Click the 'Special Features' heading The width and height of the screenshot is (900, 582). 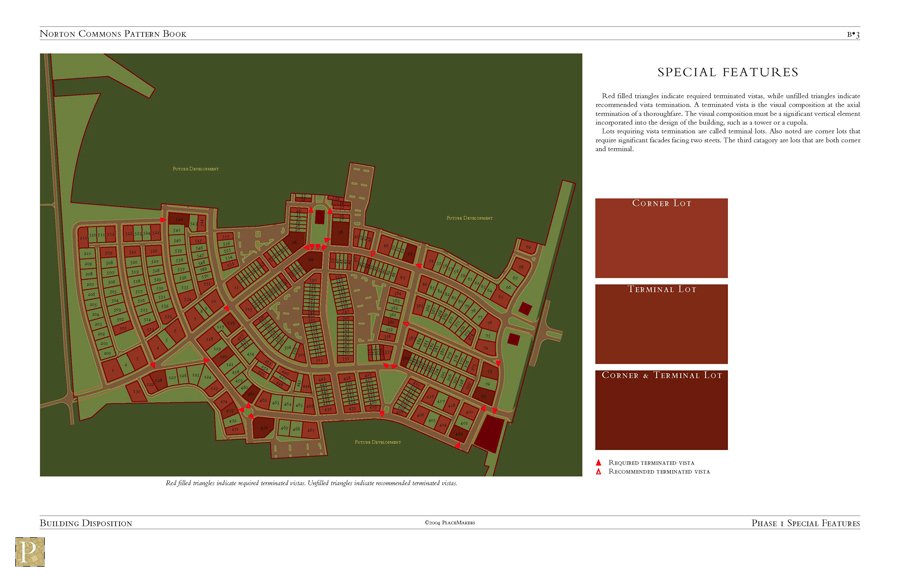(x=728, y=72)
